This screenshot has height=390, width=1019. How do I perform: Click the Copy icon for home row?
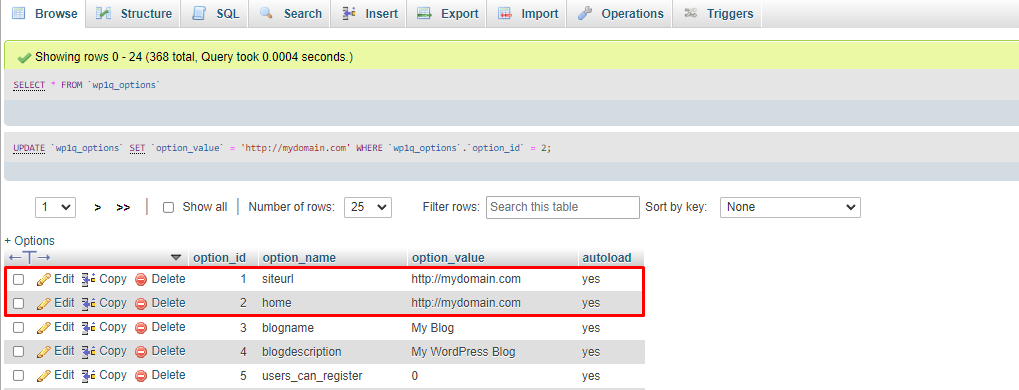tap(88, 303)
